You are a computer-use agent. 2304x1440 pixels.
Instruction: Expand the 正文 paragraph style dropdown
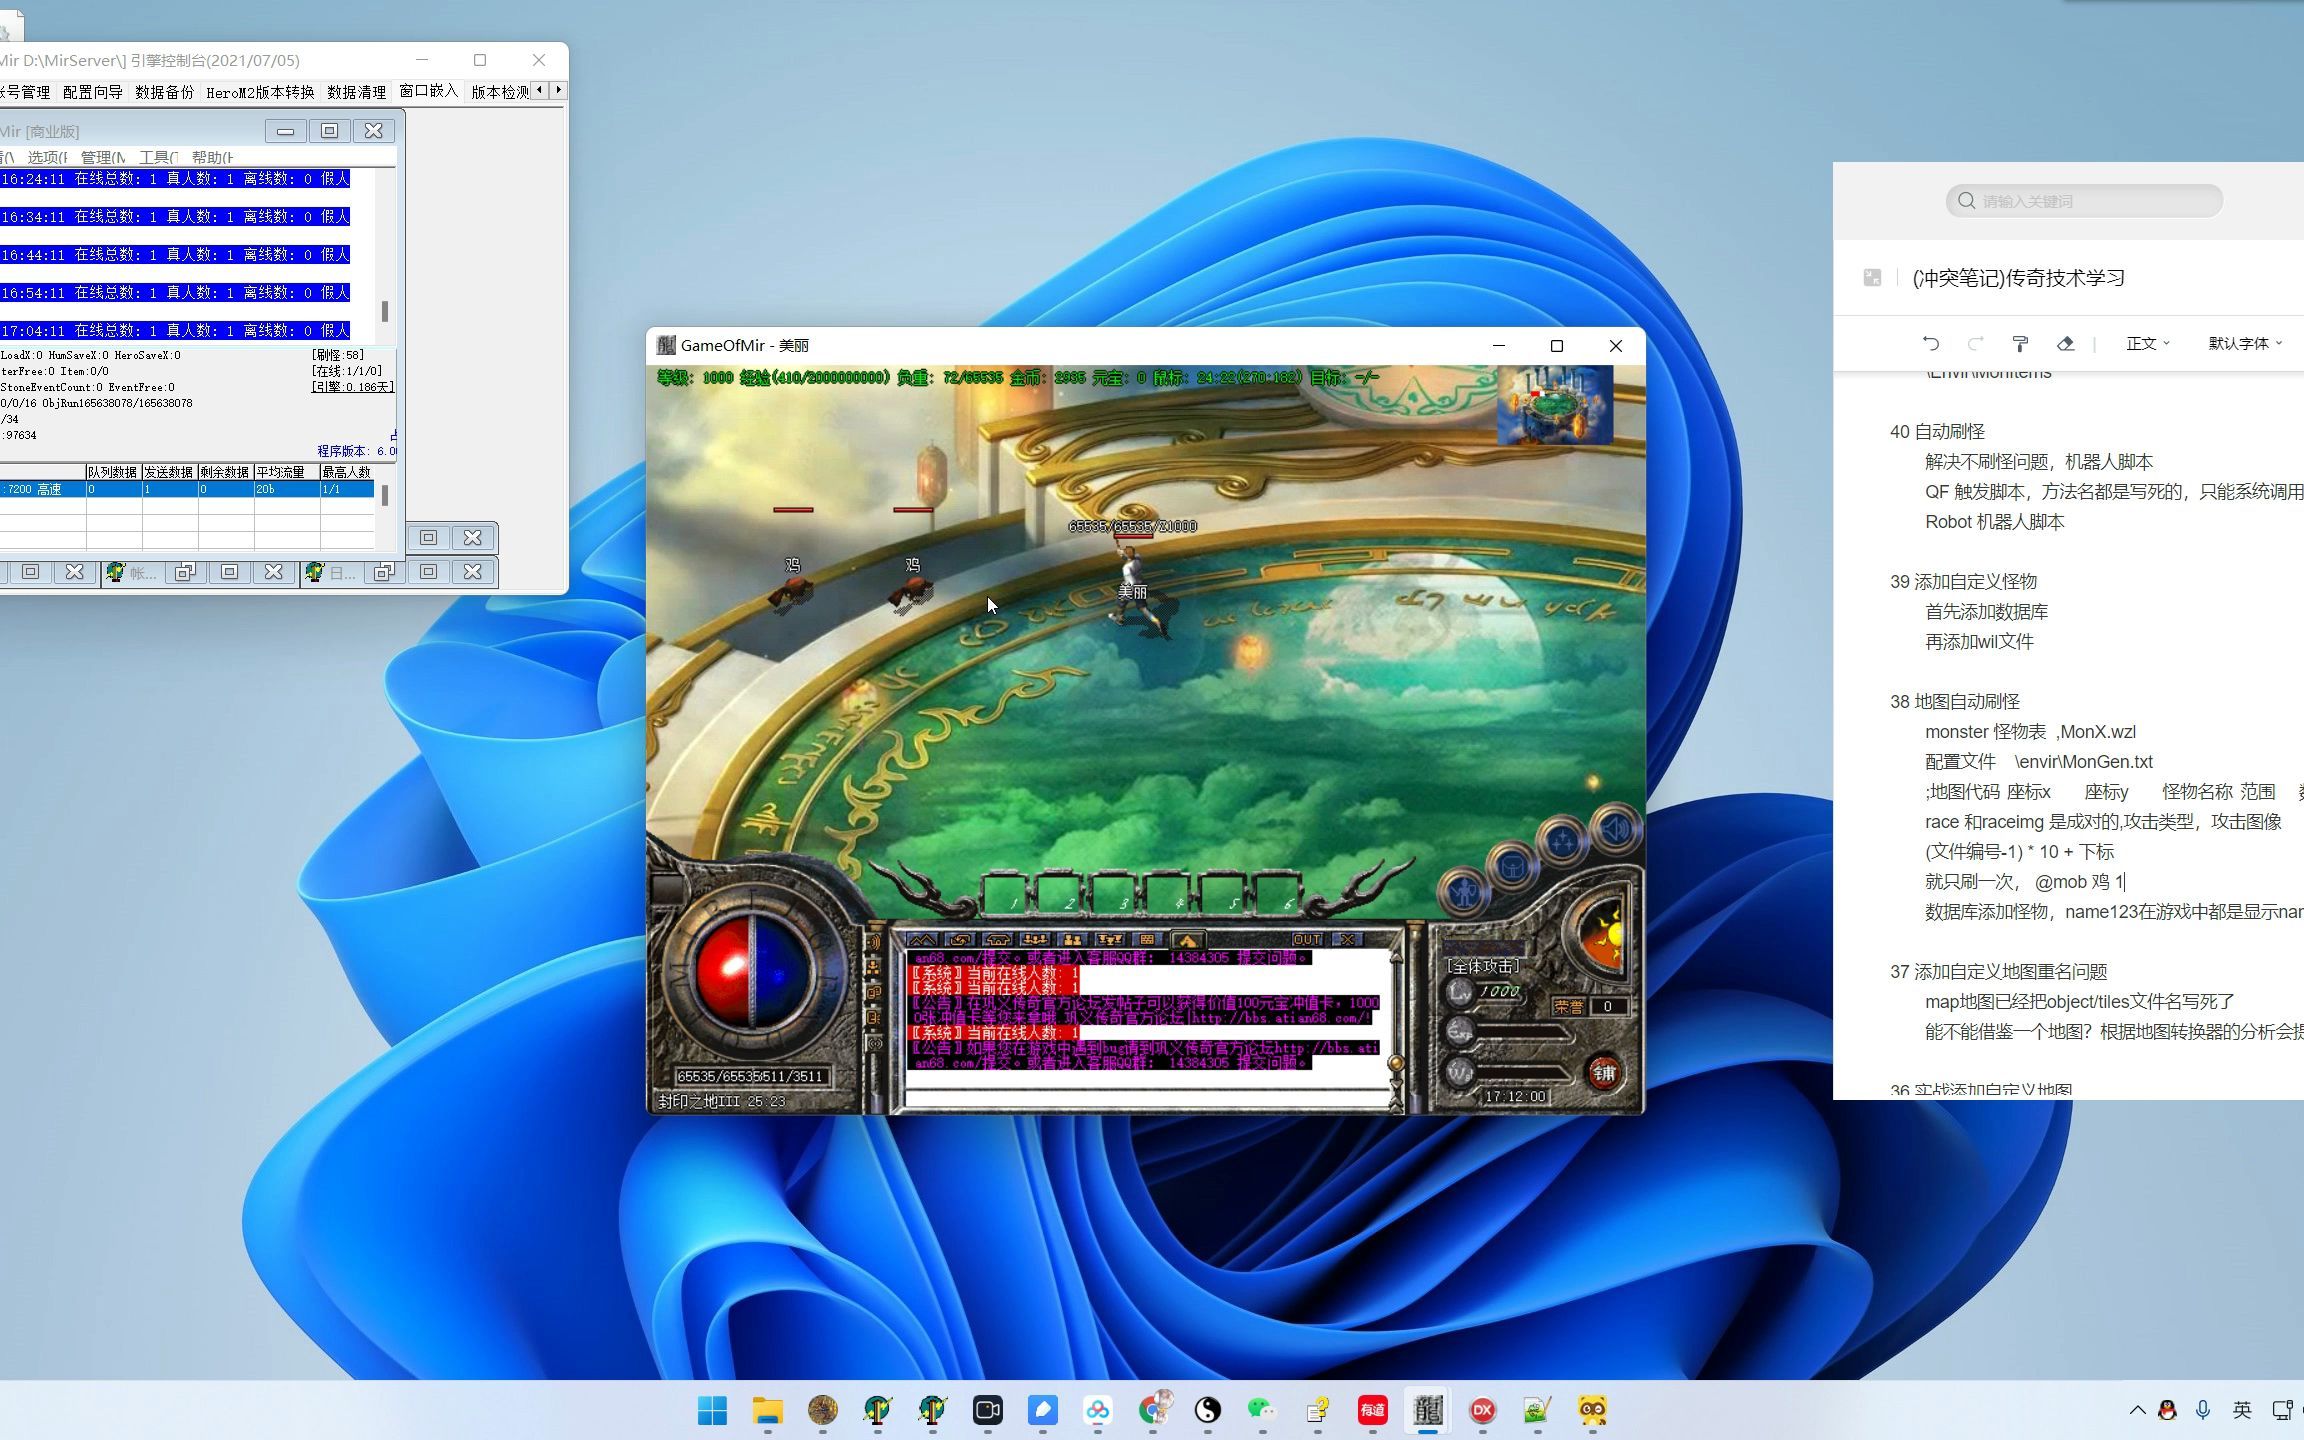pyautogui.click(x=2147, y=343)
